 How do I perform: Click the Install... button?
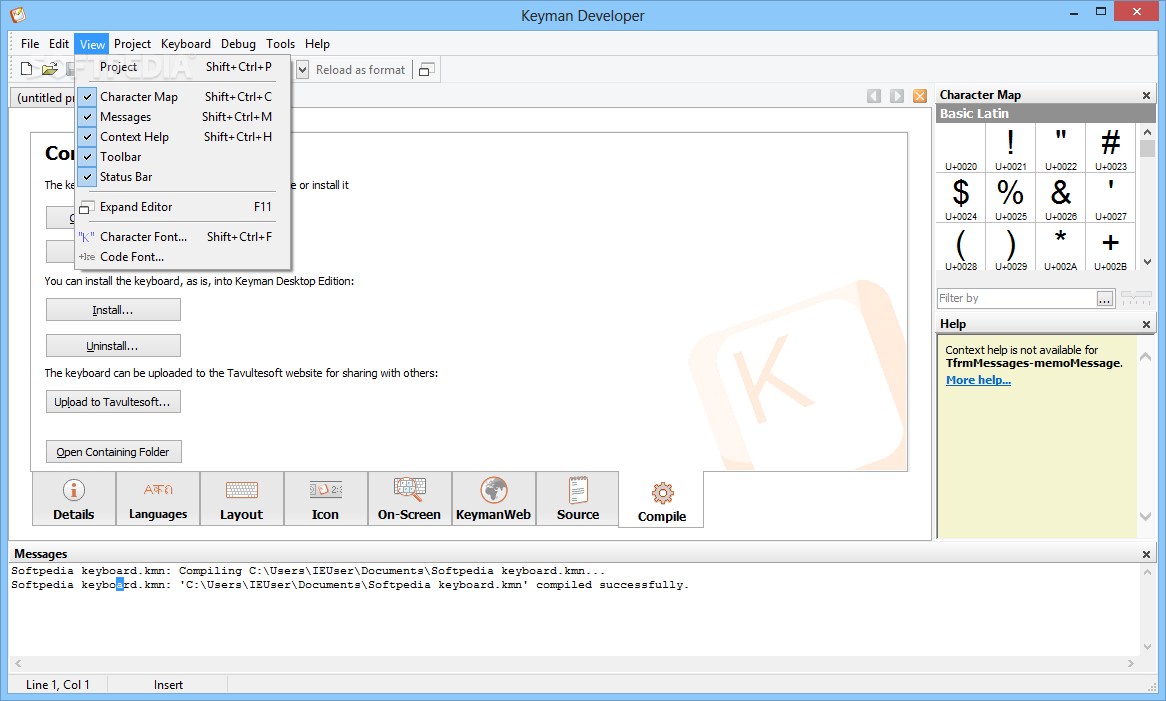tap(113, 310)
